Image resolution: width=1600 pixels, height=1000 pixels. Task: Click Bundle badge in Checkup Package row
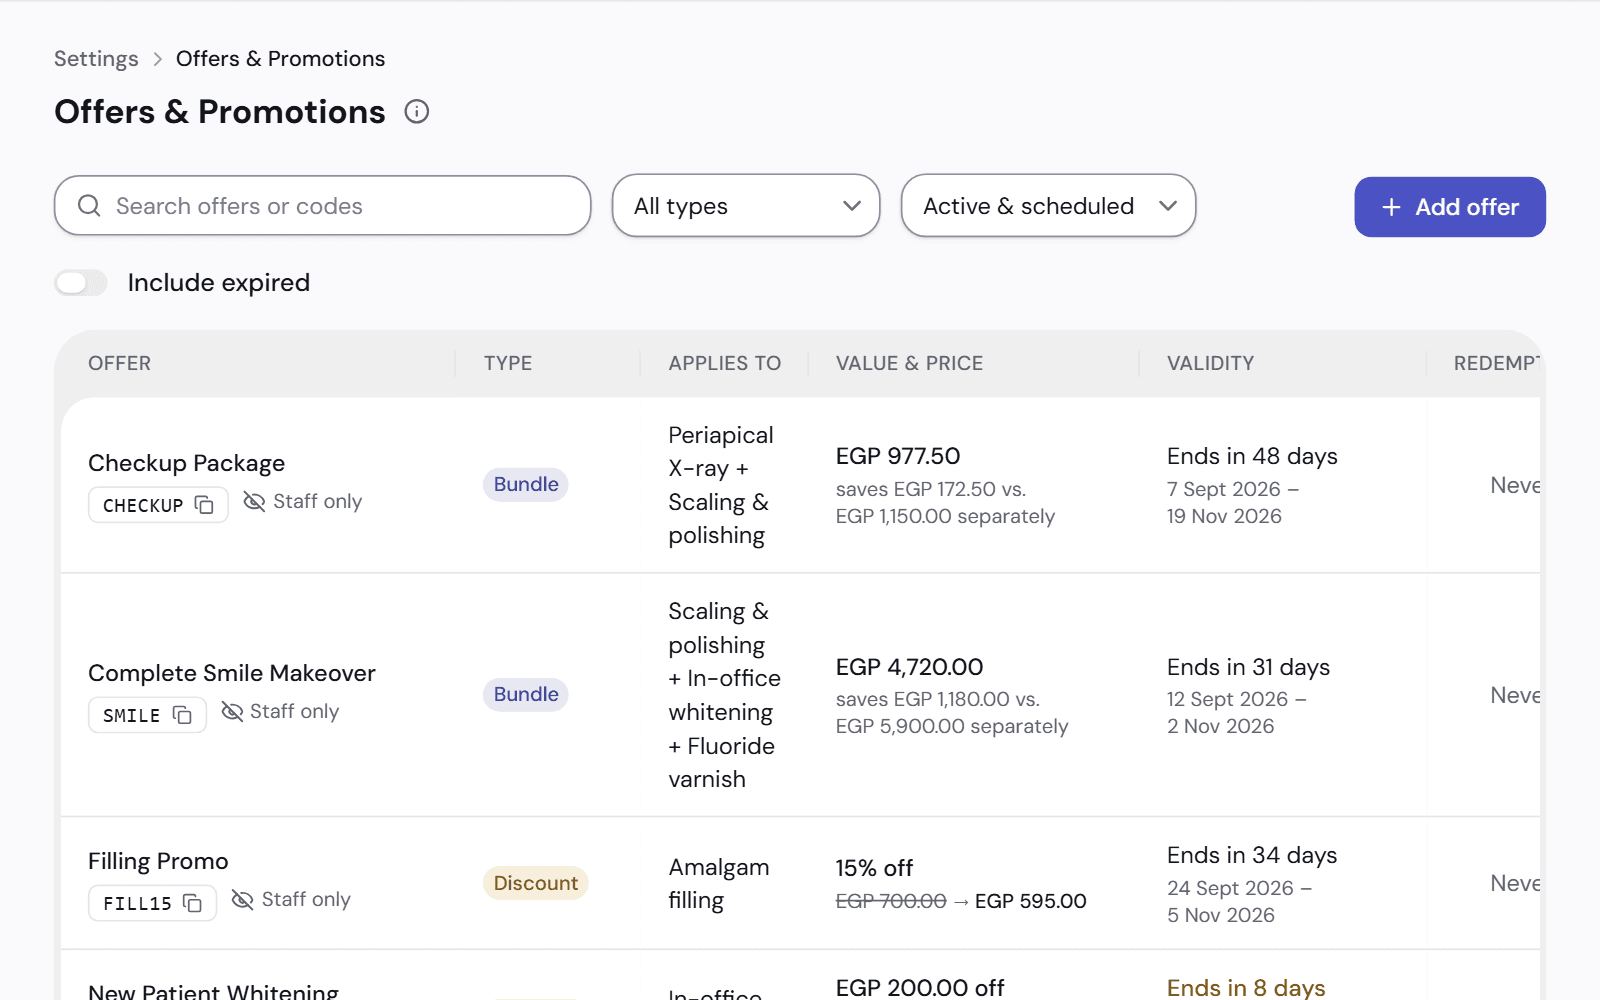526,484
